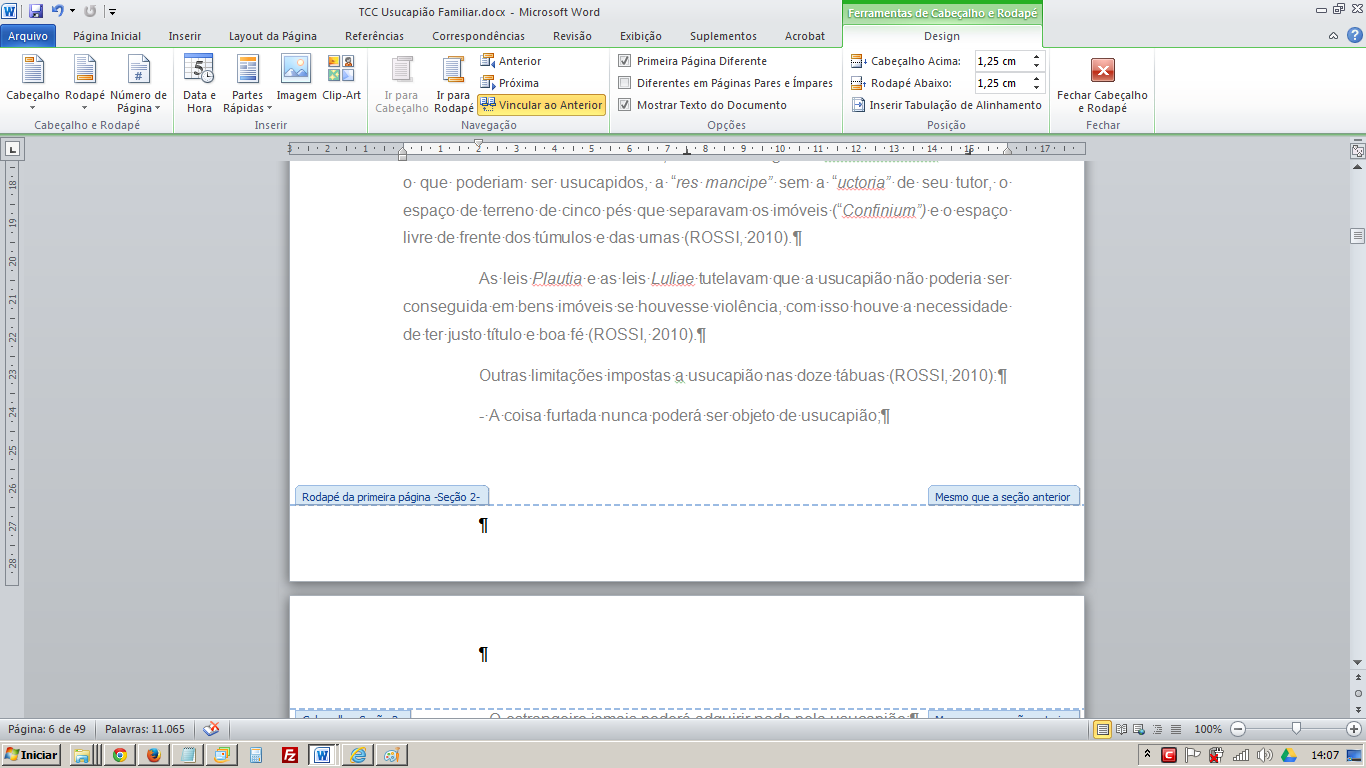
Task: Open Firefox from the taskbar
Action: [153, 755]
